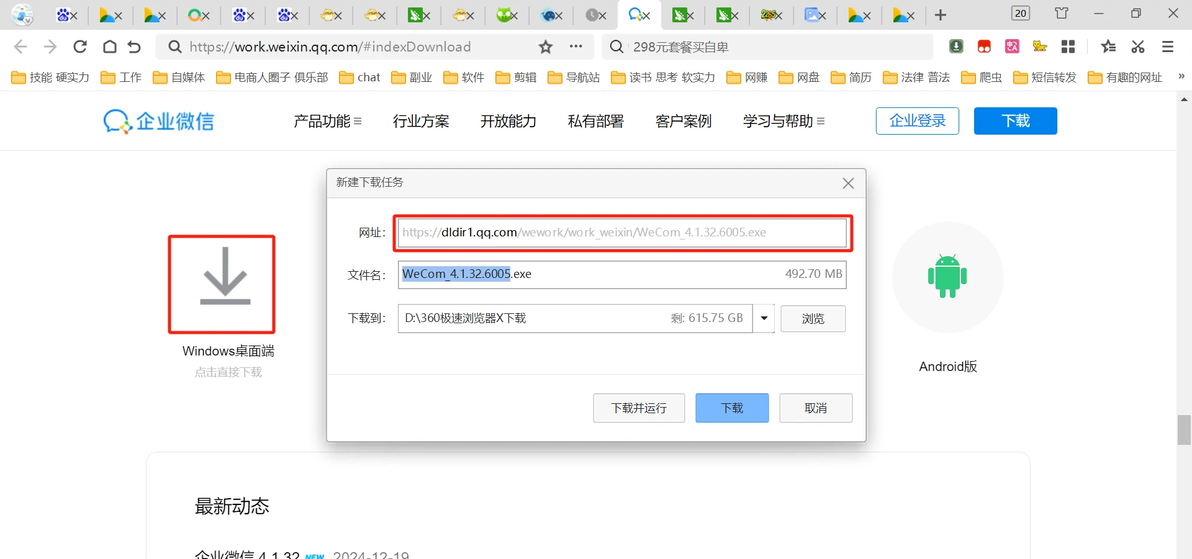Open the chat bookmark folder

(x=360, y=77)
